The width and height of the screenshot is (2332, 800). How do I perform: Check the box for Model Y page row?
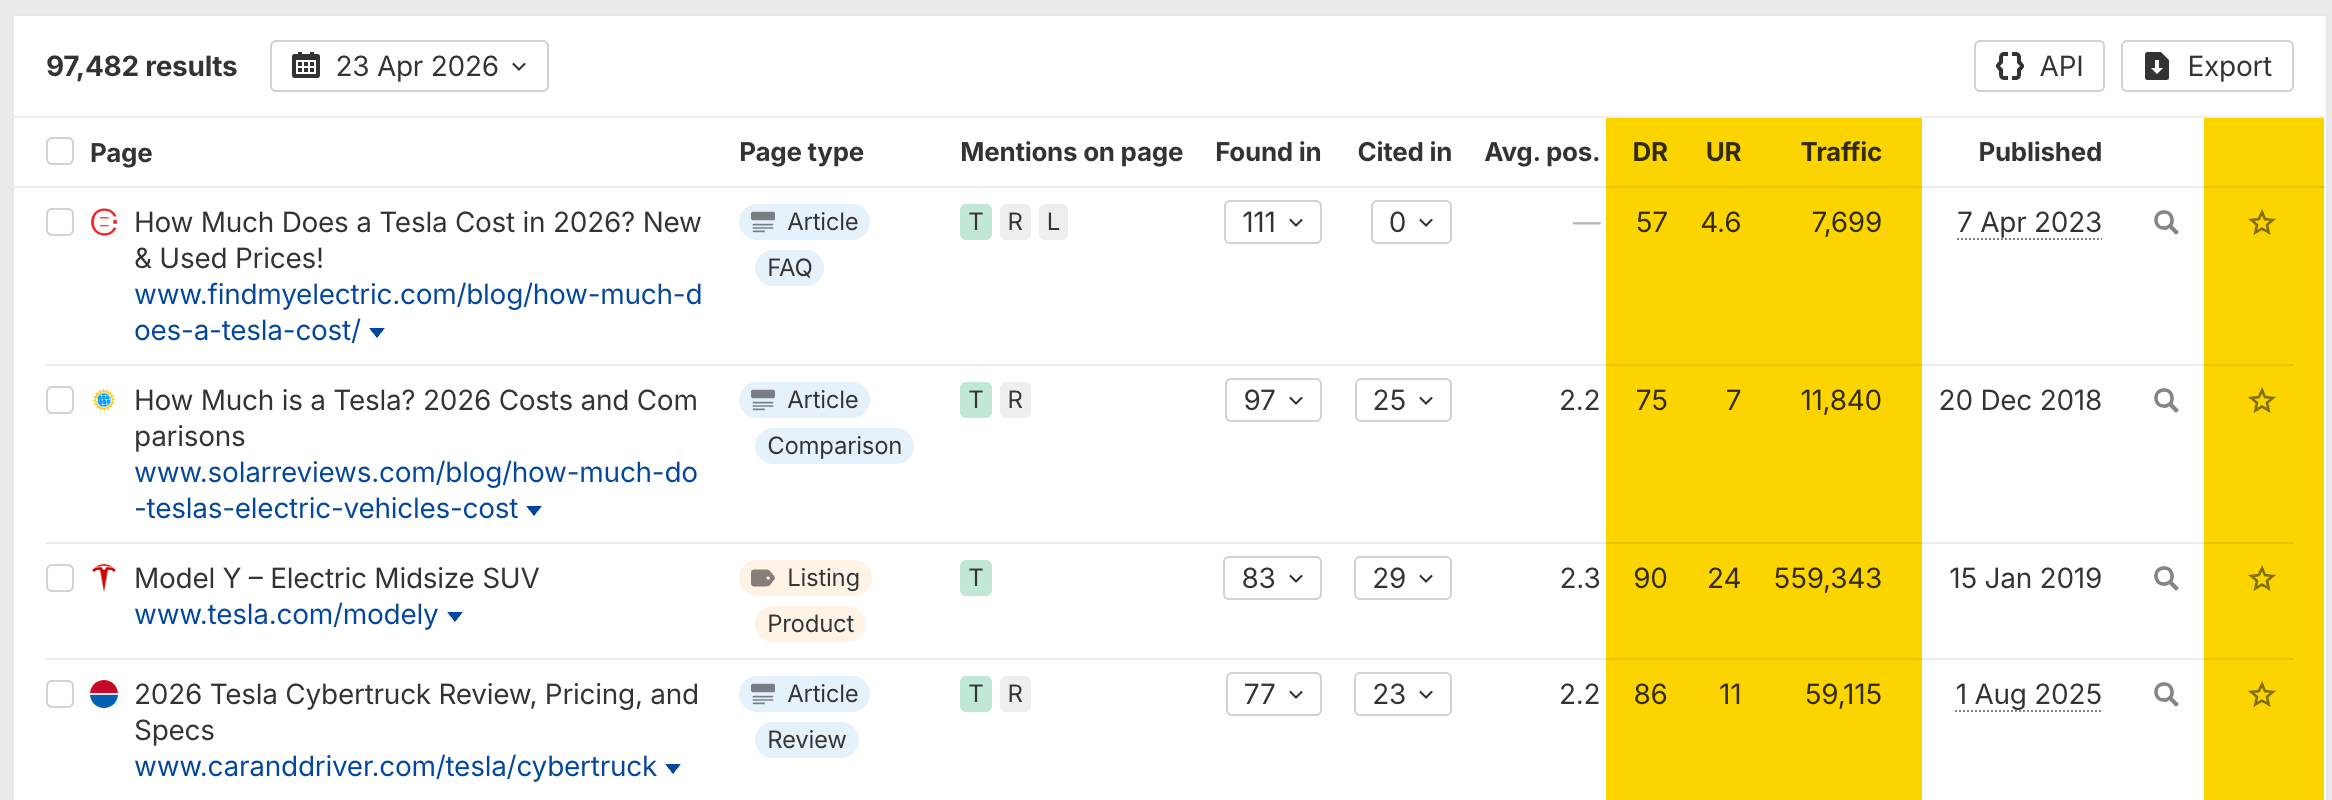pyautogui.click(x=60, y=578)
